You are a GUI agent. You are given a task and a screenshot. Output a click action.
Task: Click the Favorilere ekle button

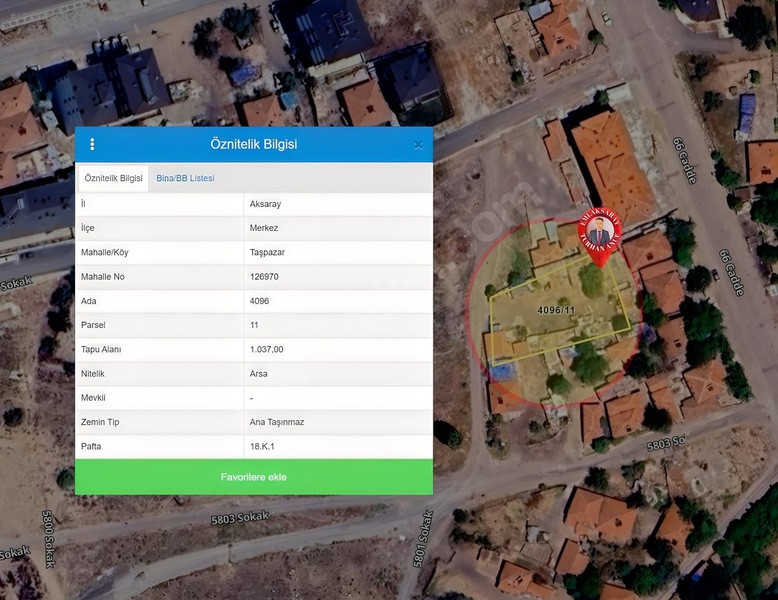tap(254, 477)
